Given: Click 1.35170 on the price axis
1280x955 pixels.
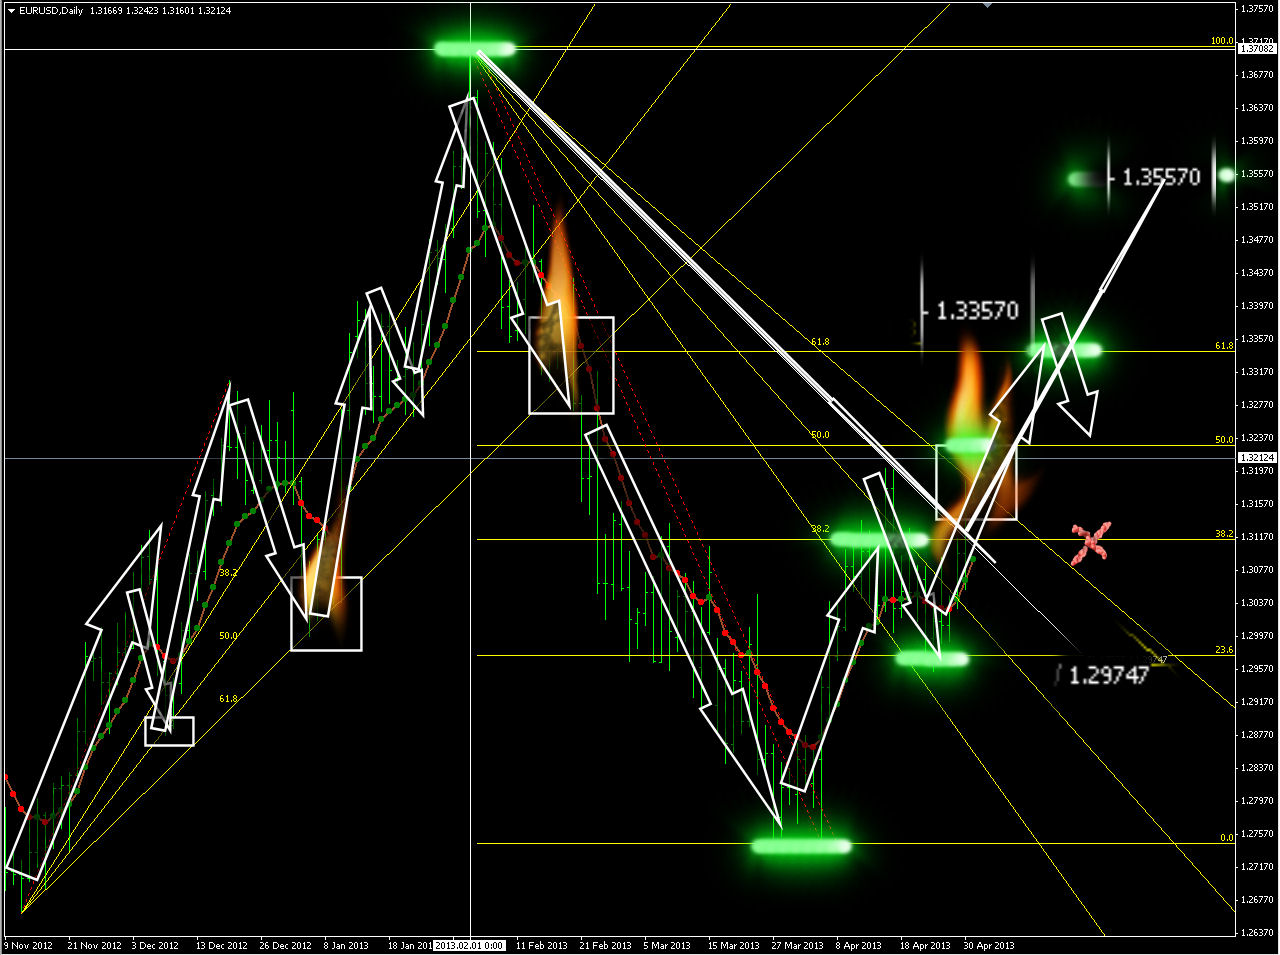Looking at the screenshot, I should coord(1259,207).
